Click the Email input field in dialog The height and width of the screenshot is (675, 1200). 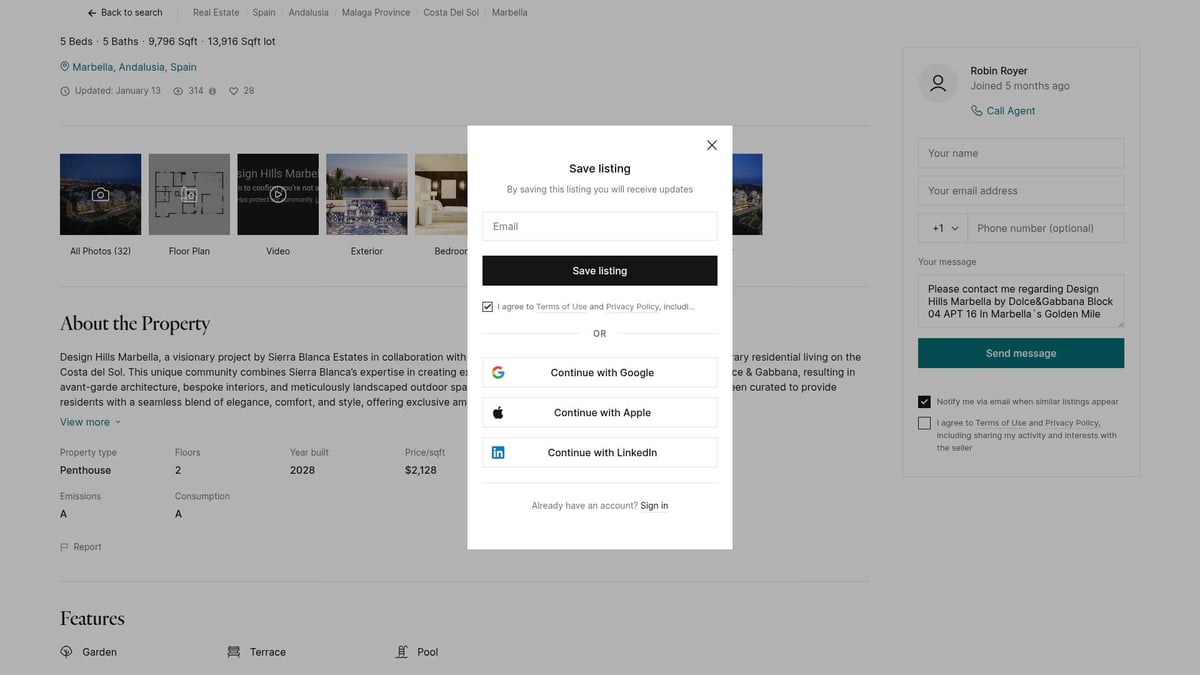coord(599,226)
